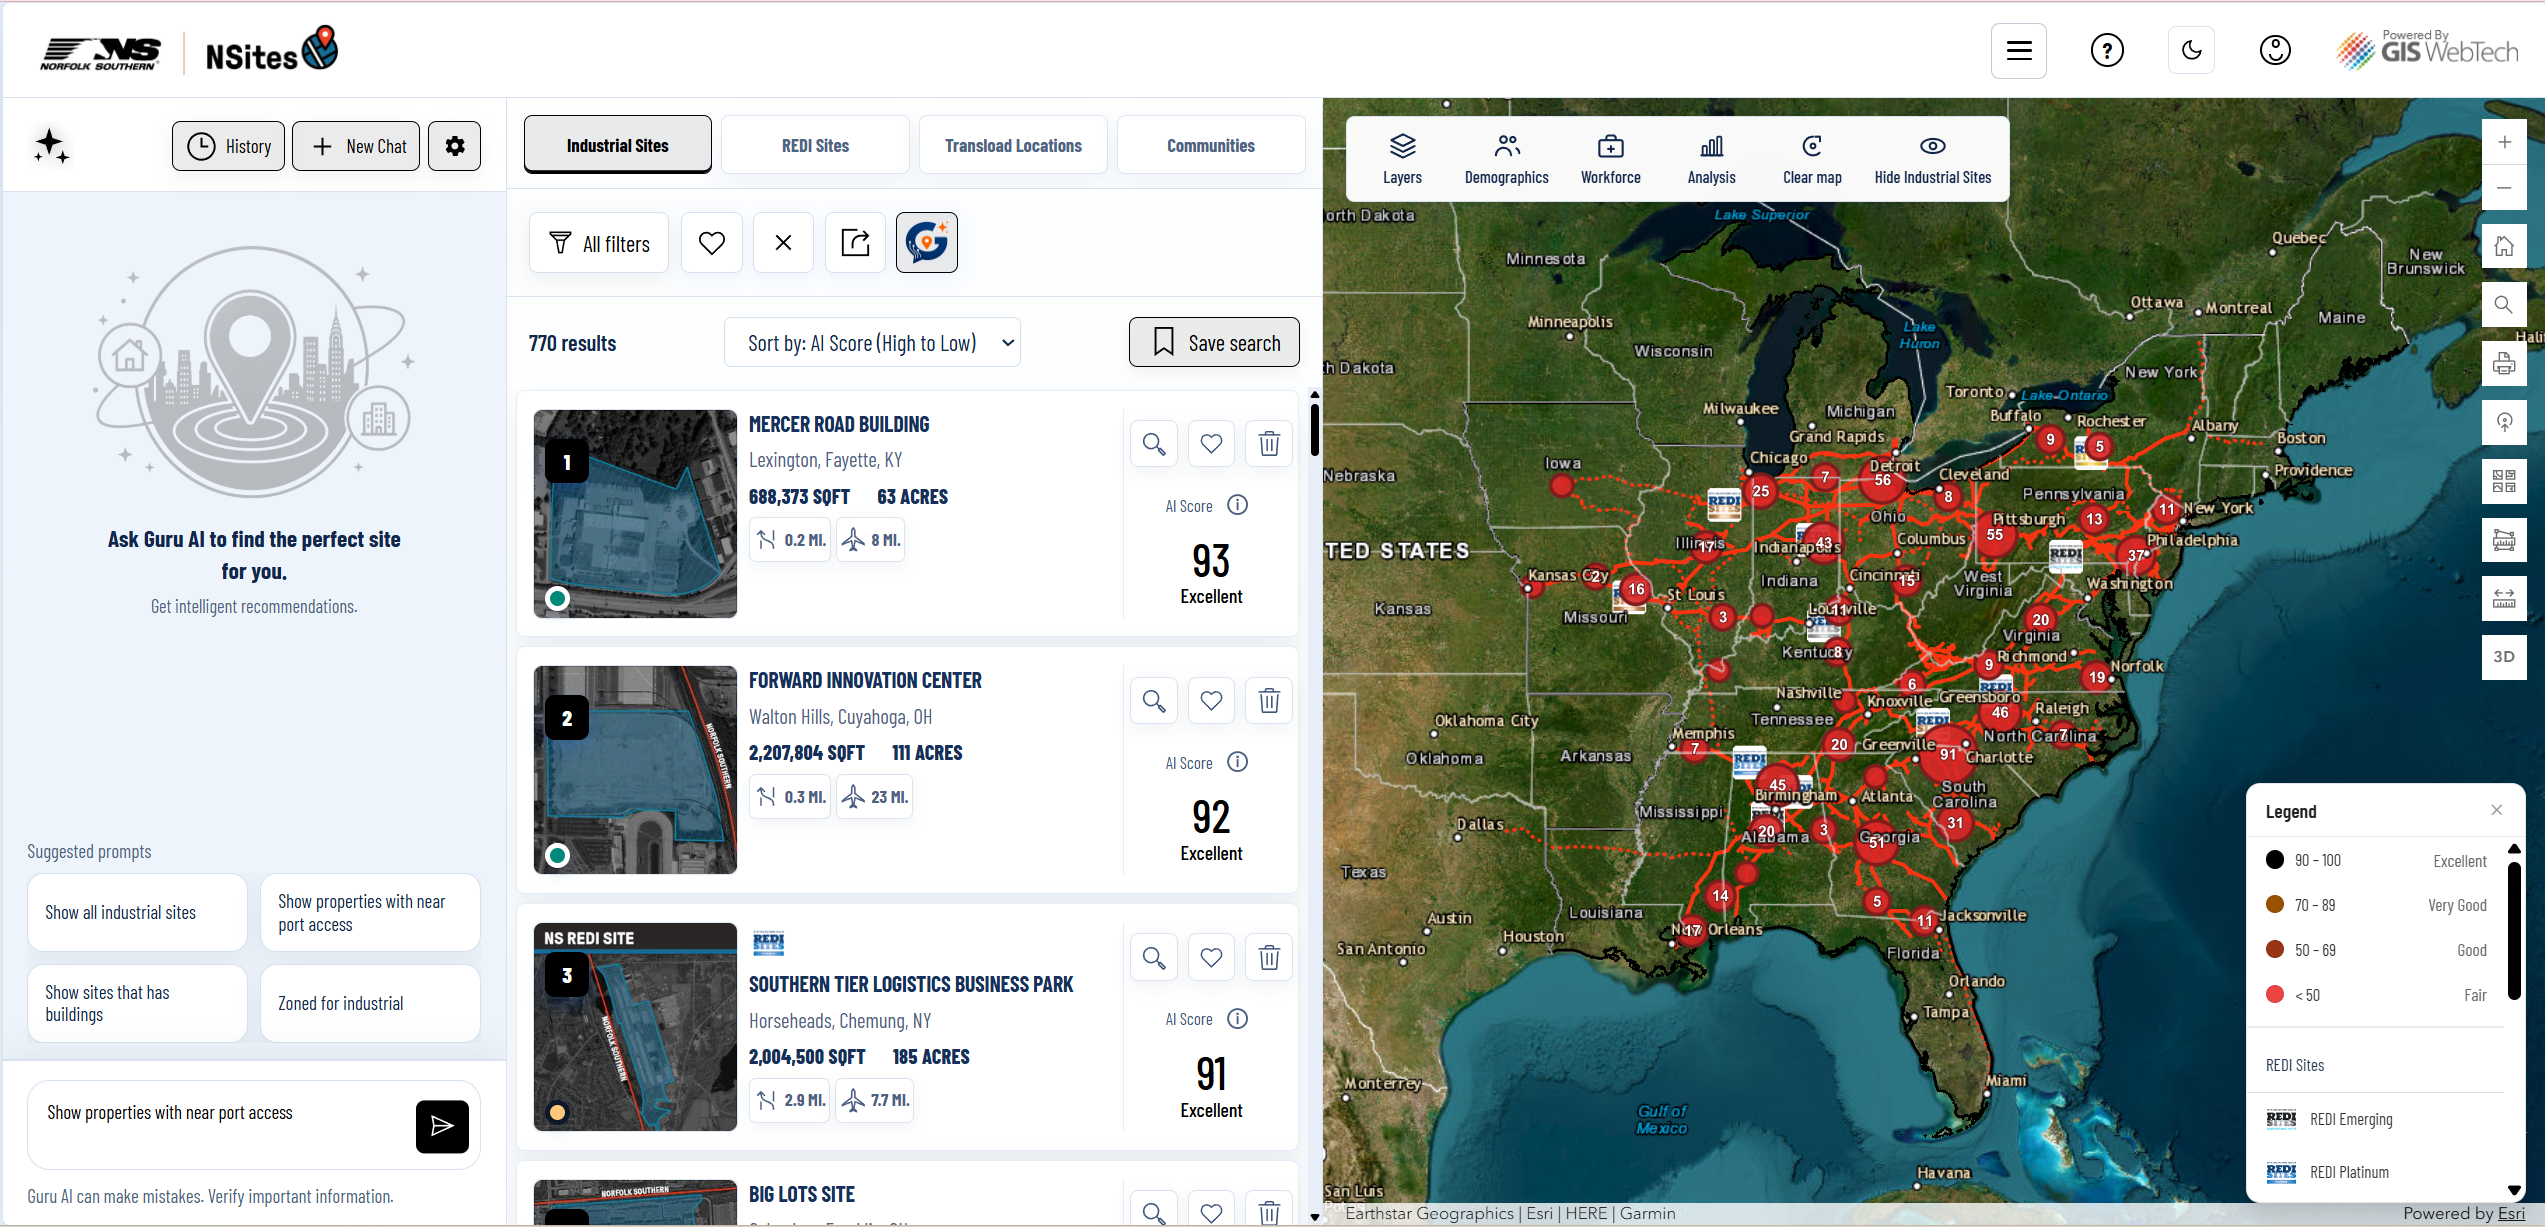Screen dimensions: 2545x1227
Task: Show favorites with the heart filter button
Action: click(x=712, y=243)
